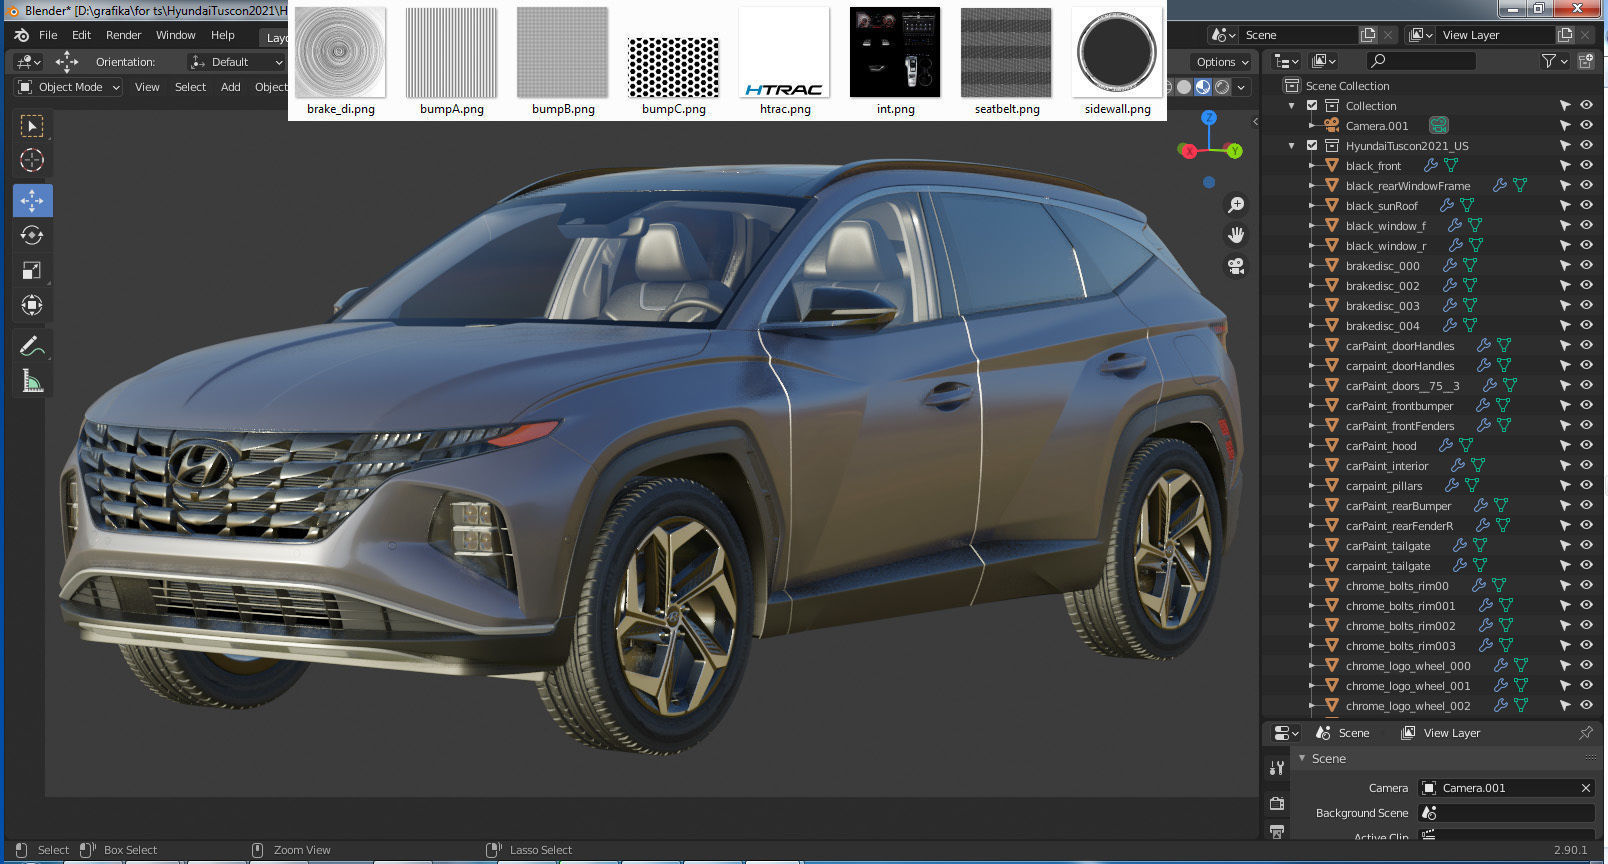The height and width of the screenshot is (864, 1608).
Task: Click the new view layer icon
Action: point(1565,35)
